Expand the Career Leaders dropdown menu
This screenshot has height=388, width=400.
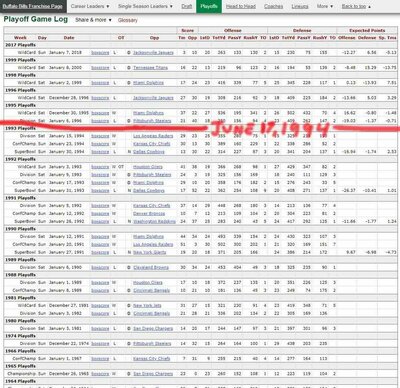(90, 6)
